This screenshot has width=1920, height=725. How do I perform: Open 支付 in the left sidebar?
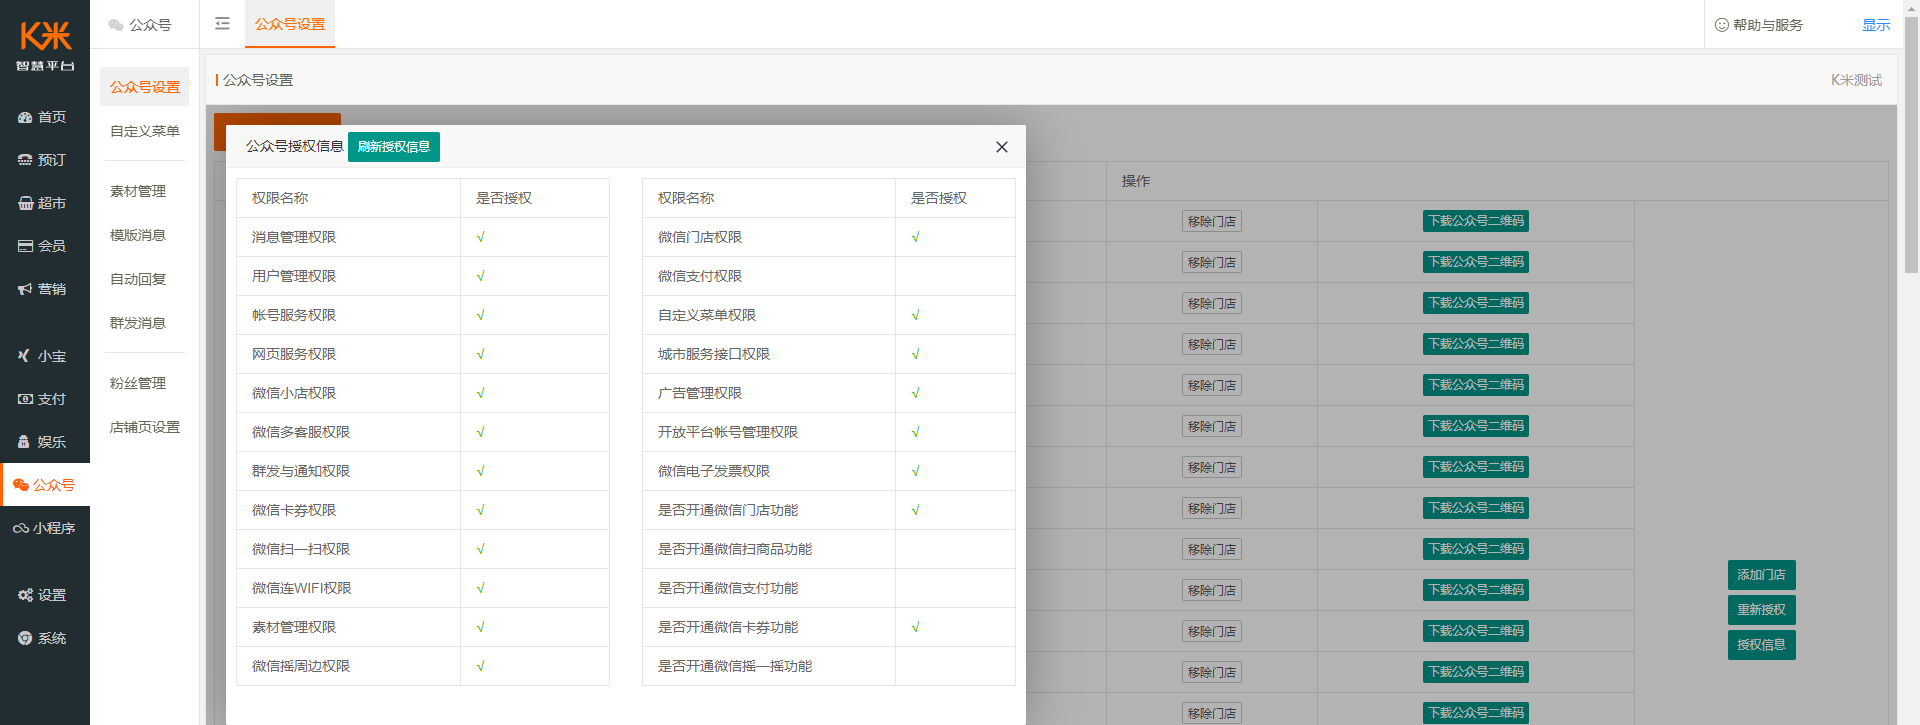(x=44, y=399)
